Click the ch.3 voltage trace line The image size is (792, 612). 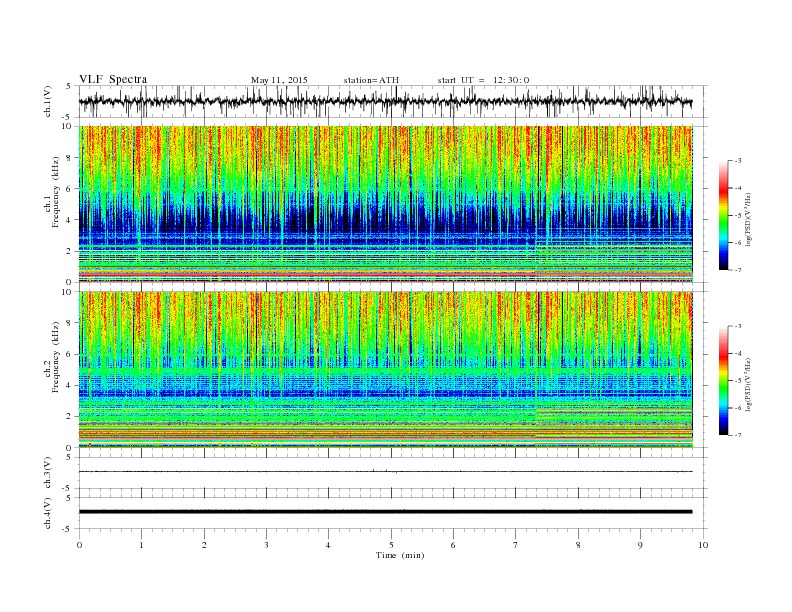pos(385,472)
